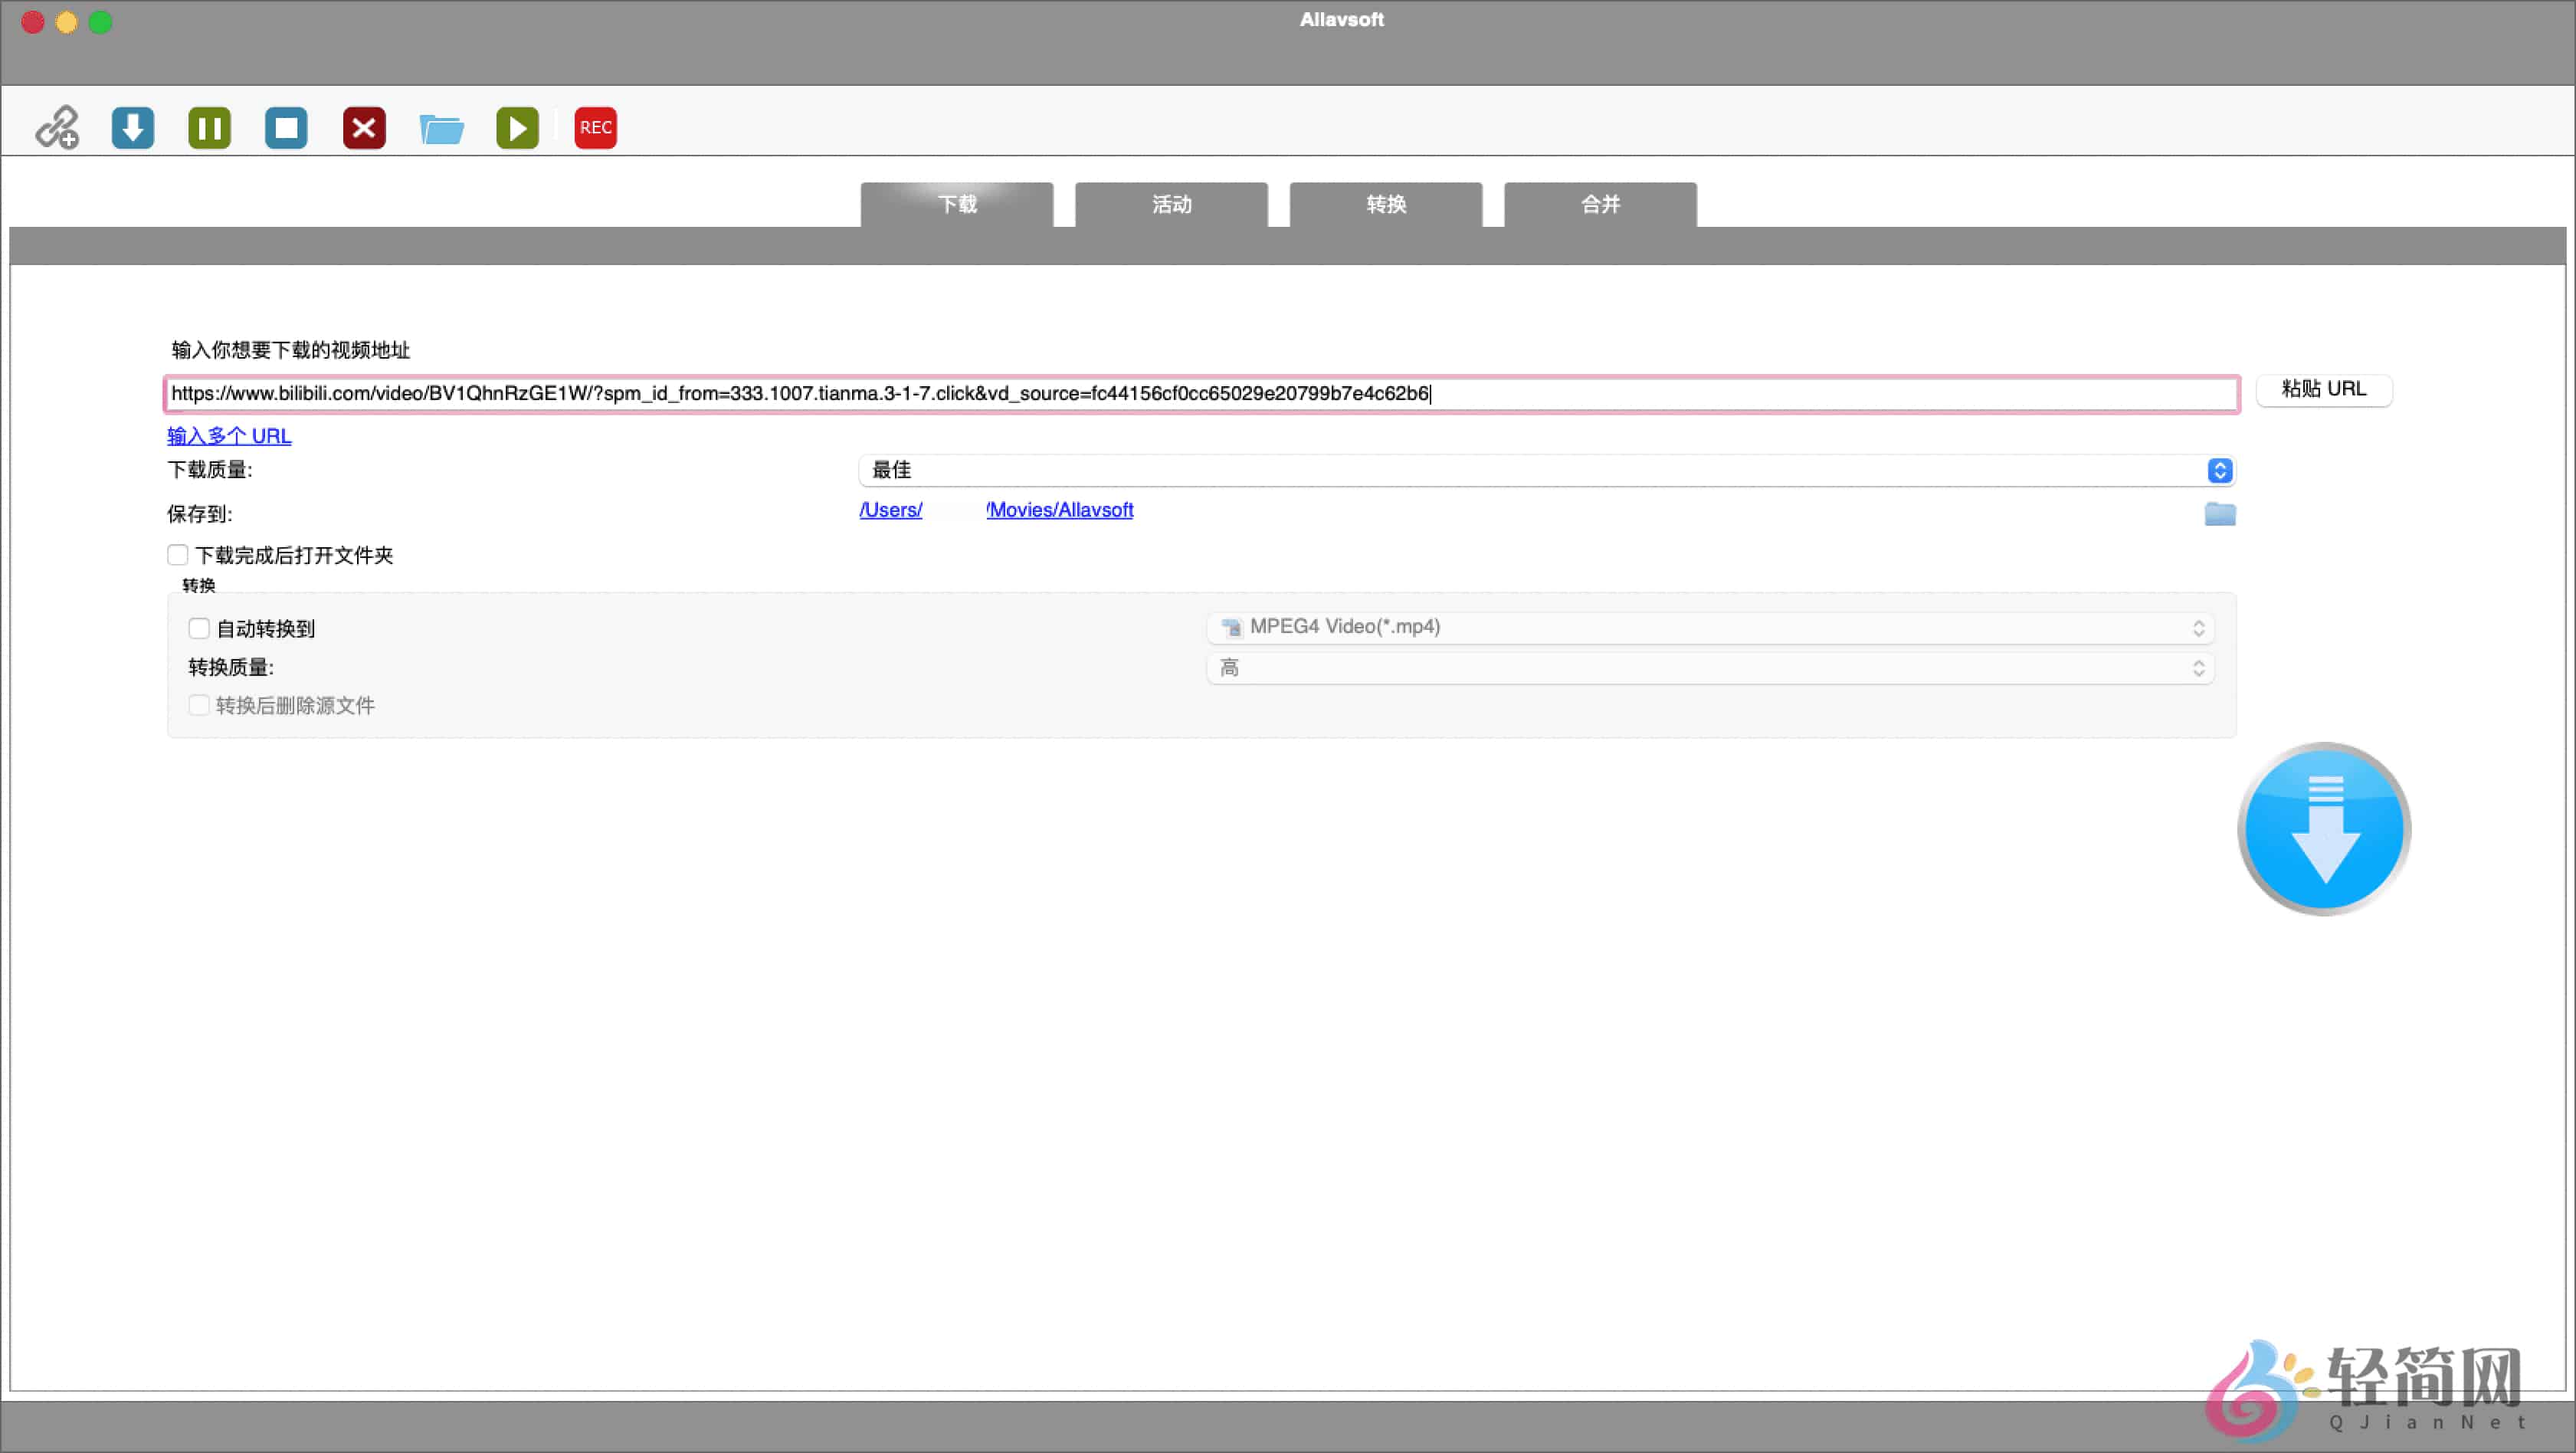This screenshot has width=2576, height=1453.
Task: Click the REC recording icon
Action: (x=595, y=127)
